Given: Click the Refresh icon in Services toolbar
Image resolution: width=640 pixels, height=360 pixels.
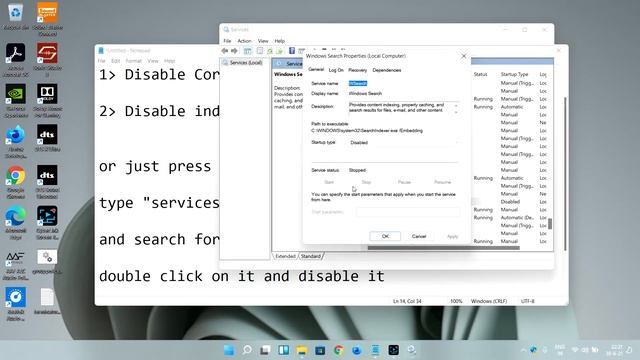Looking at the screenshot, I should [x=270, y=51].
